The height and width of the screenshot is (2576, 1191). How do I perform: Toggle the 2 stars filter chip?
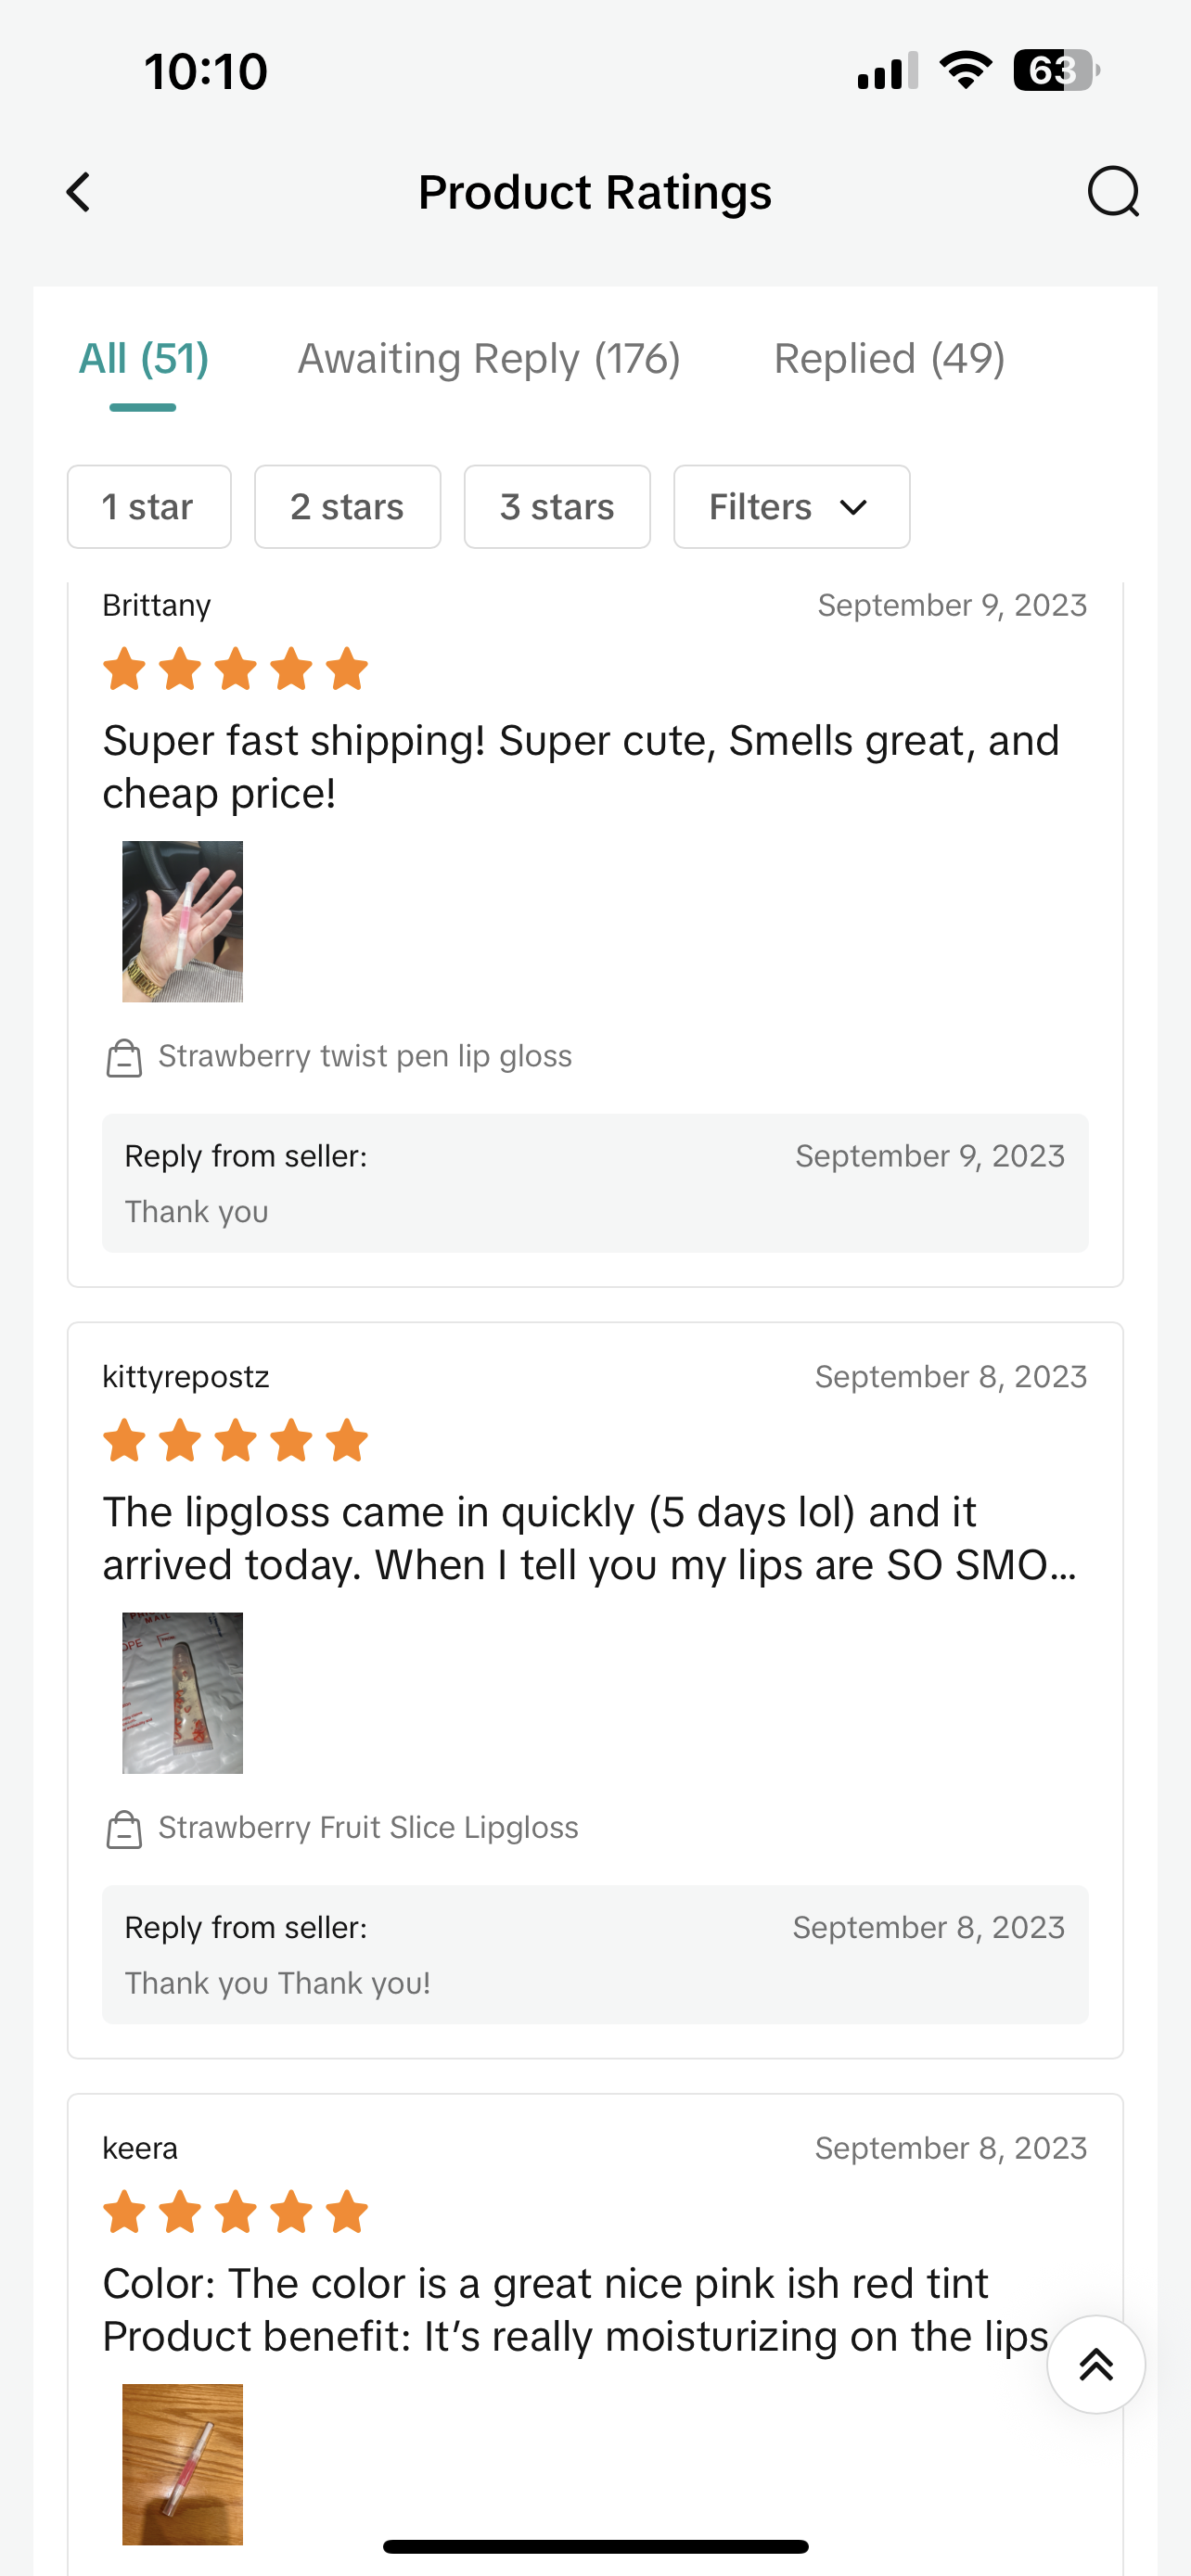tap(347, 507)
